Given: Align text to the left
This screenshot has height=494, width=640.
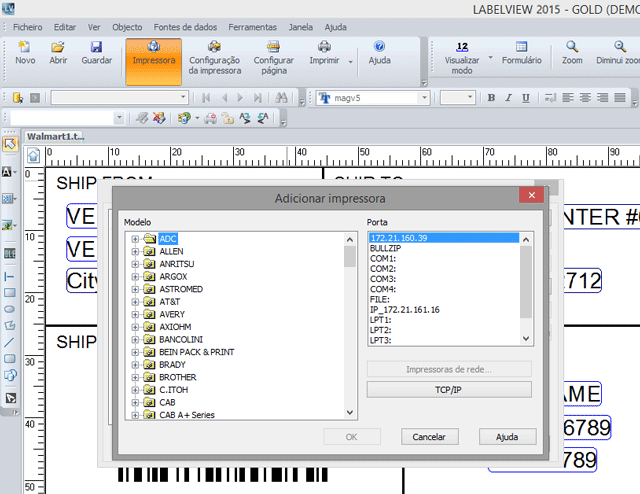Looking at the screenshot, I should (x=568, y=98).
